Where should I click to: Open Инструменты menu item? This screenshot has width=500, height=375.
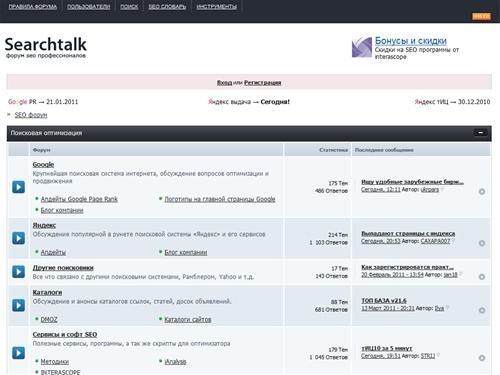coord(217,7)
